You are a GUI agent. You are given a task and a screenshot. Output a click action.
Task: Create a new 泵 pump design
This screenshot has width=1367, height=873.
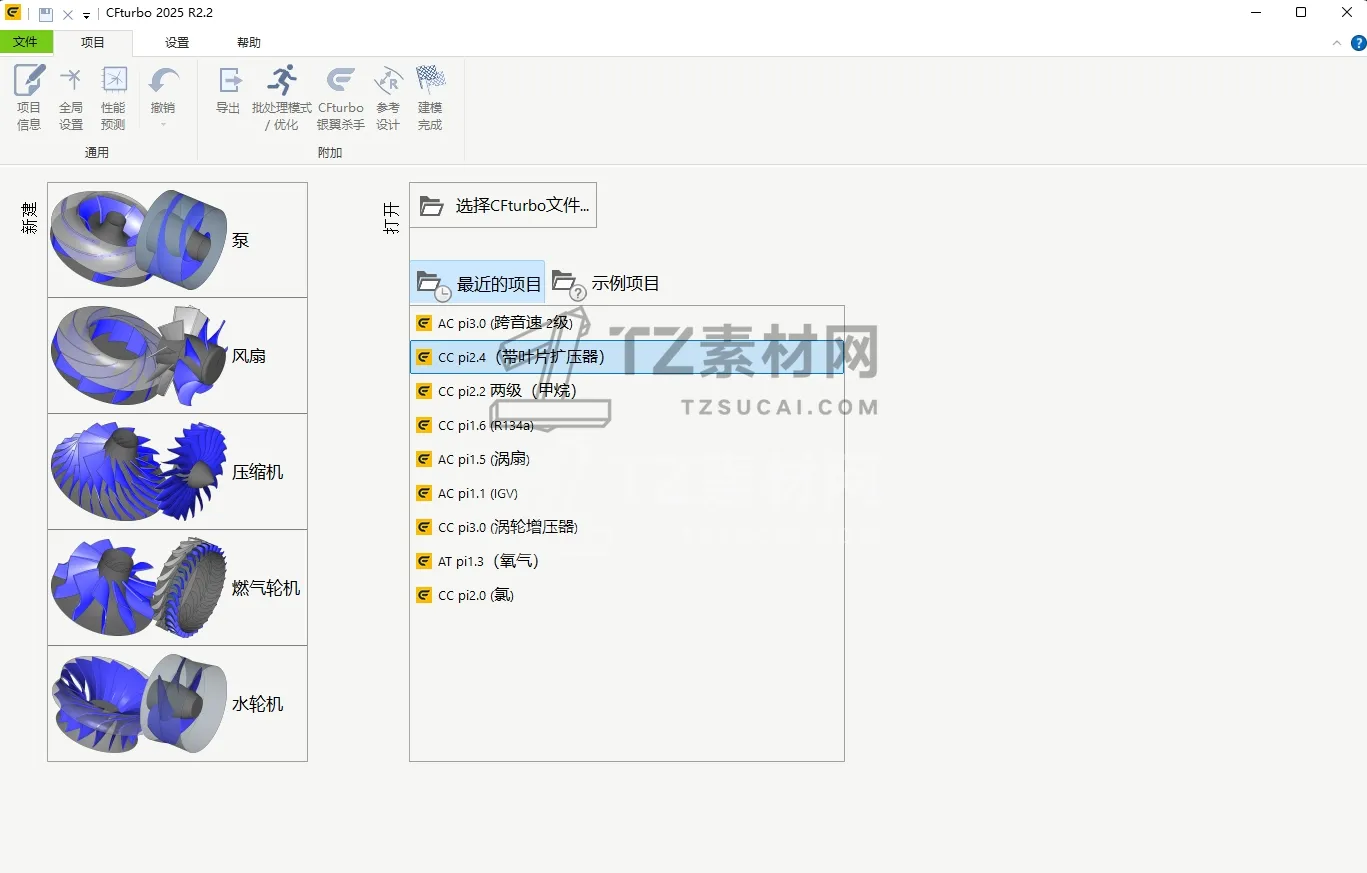[x=178, y=240]
